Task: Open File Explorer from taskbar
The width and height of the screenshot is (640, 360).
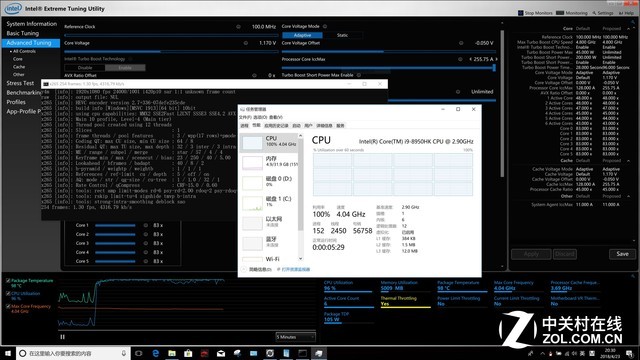Action: pos(172,353)
